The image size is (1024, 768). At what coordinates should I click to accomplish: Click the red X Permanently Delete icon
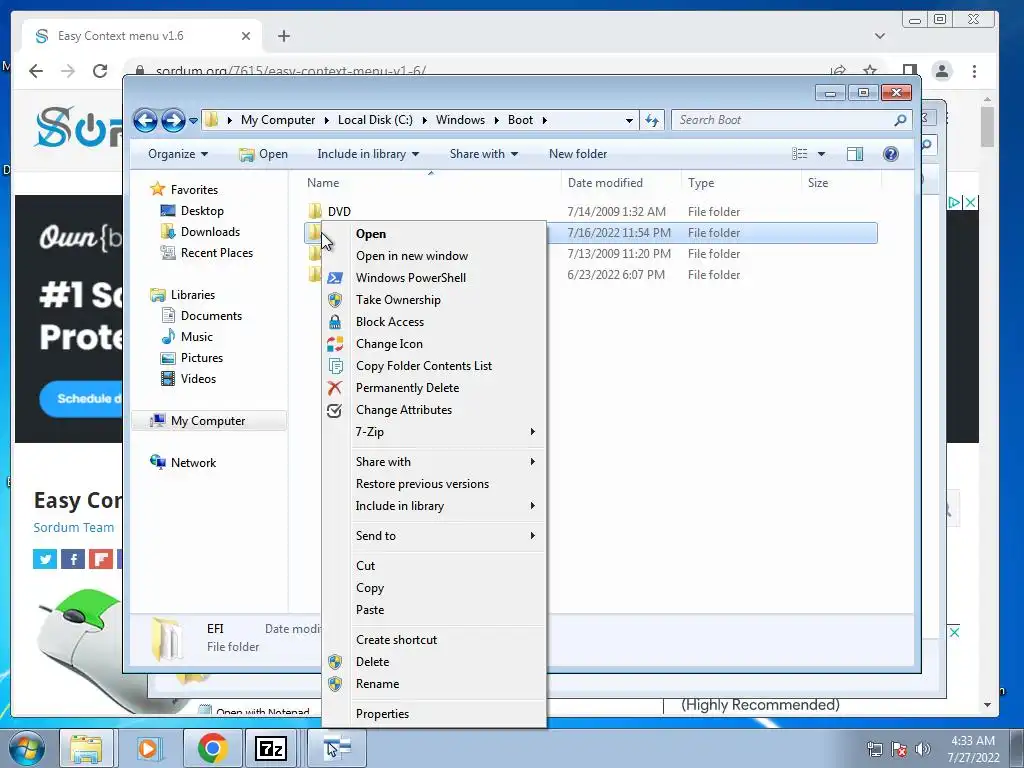click(334, 388)
